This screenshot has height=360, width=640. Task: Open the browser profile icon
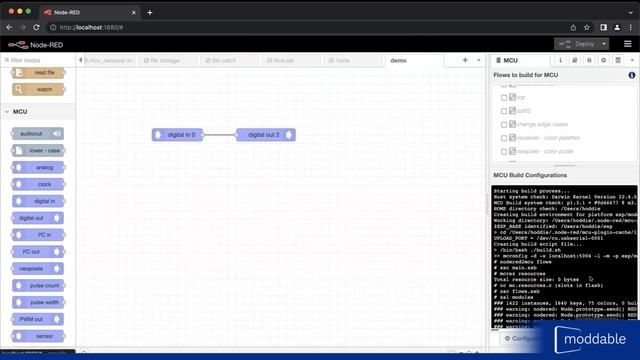[617, 27]
